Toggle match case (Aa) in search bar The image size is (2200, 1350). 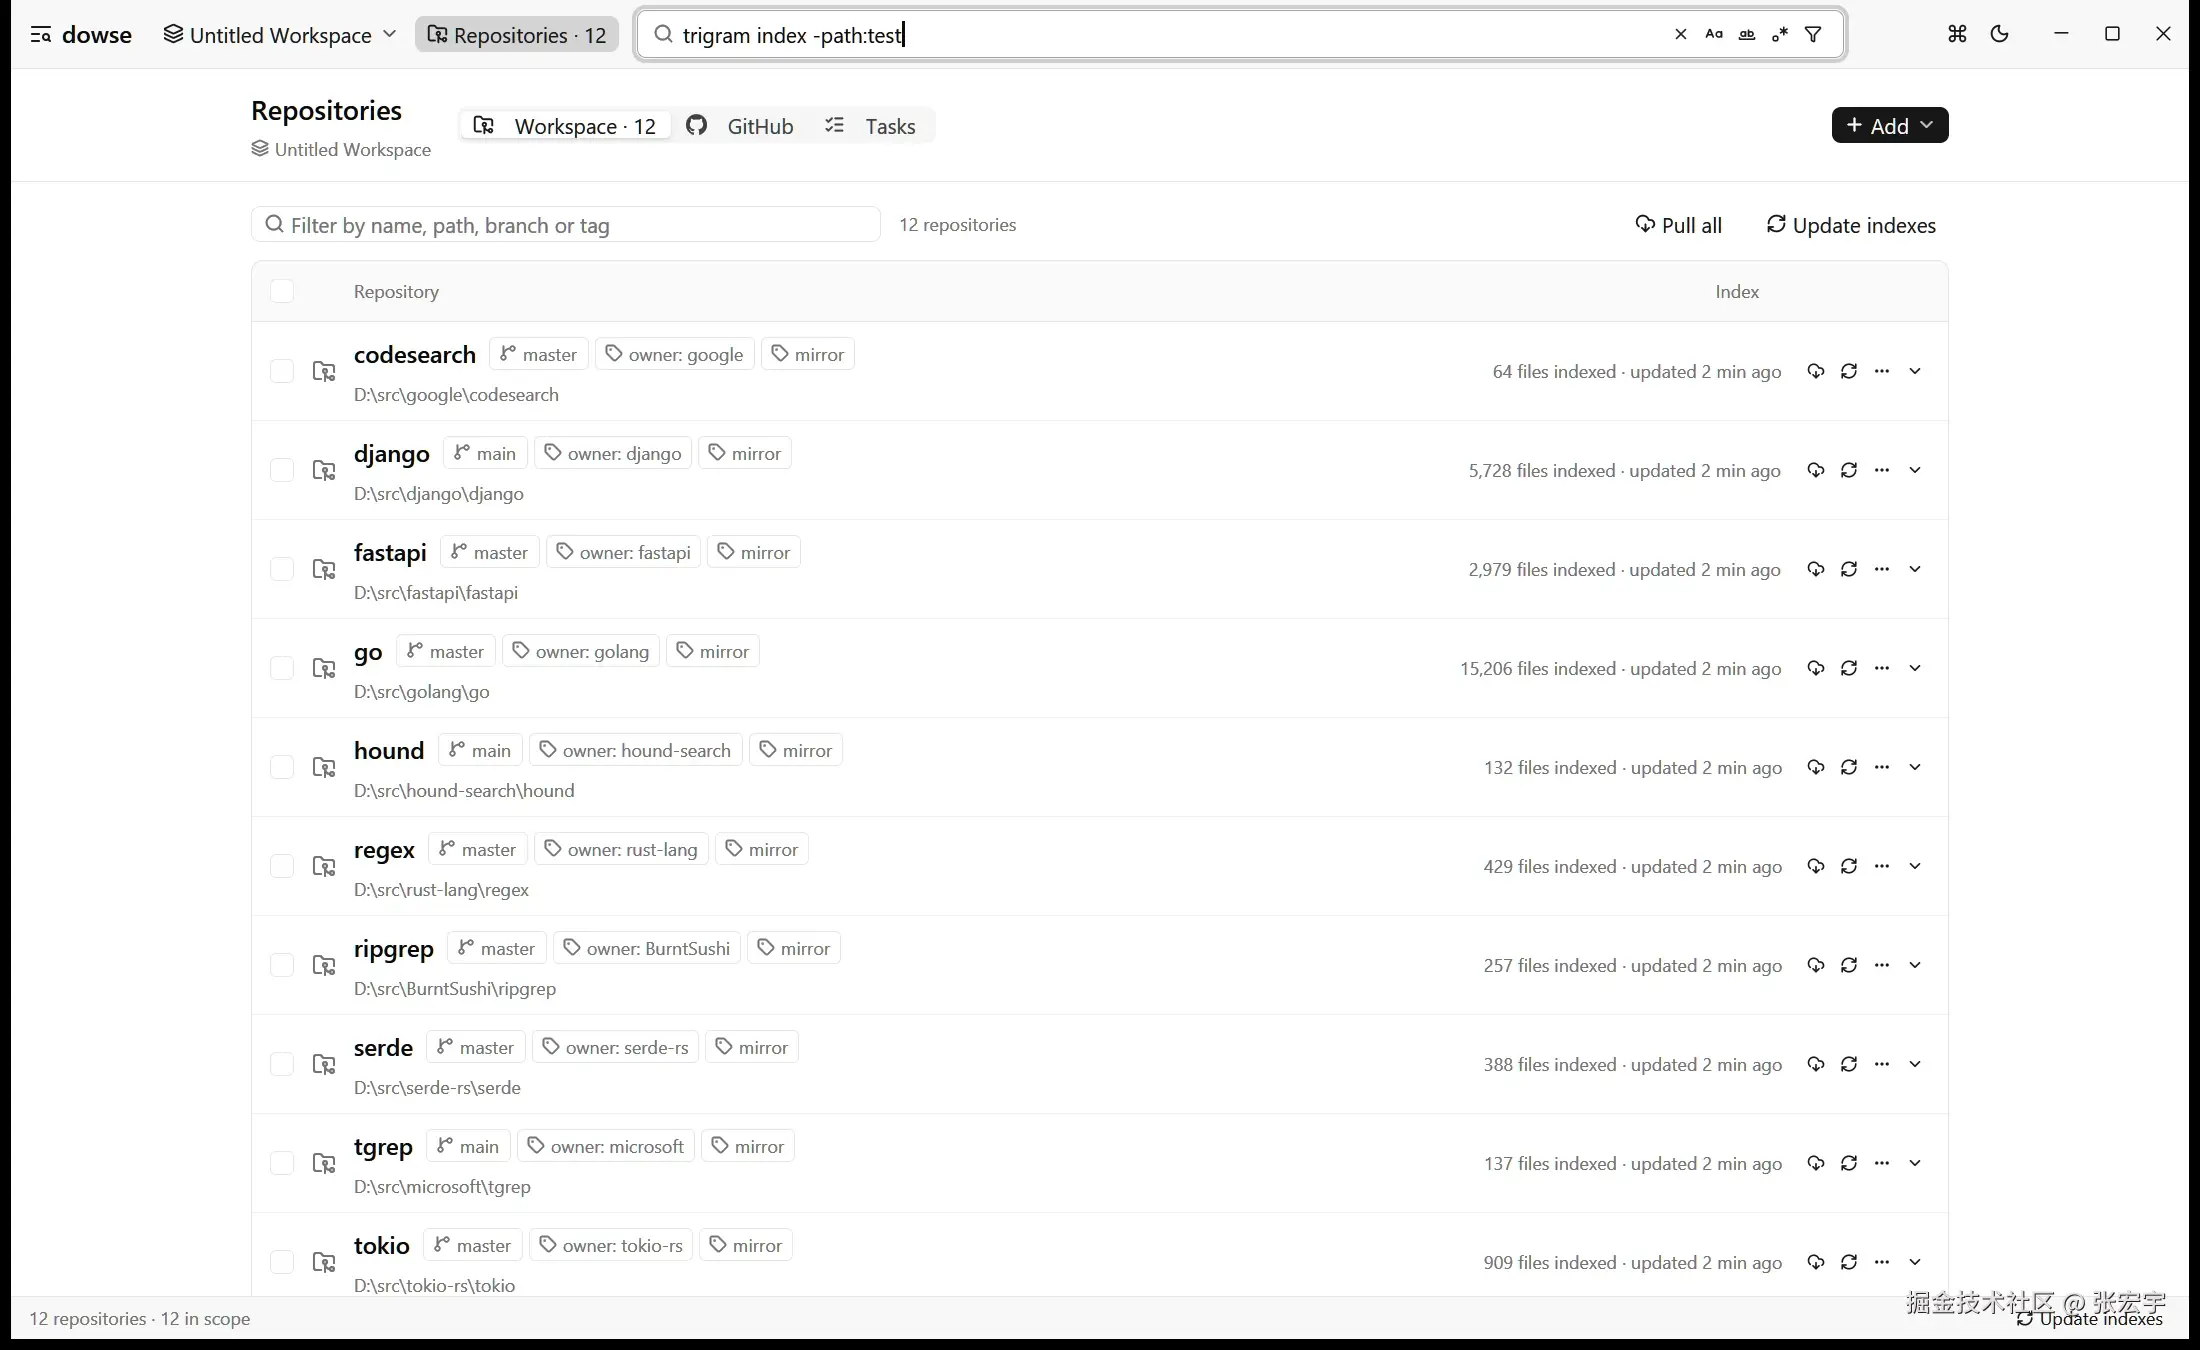click(1714, 34)
